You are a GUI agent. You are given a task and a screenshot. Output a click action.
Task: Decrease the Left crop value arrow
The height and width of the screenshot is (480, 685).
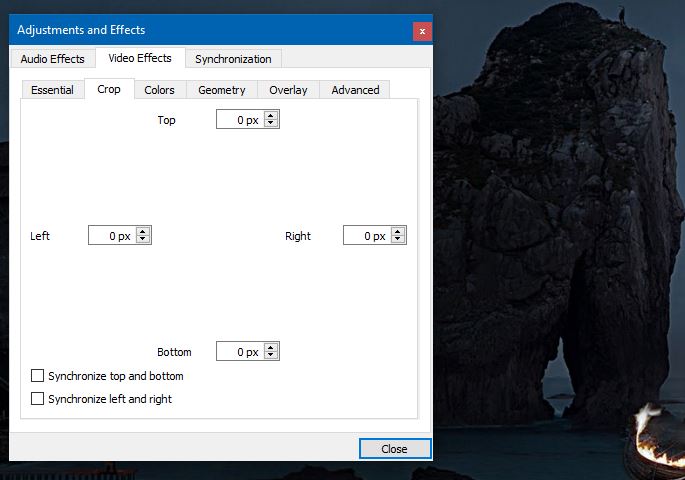142,239
